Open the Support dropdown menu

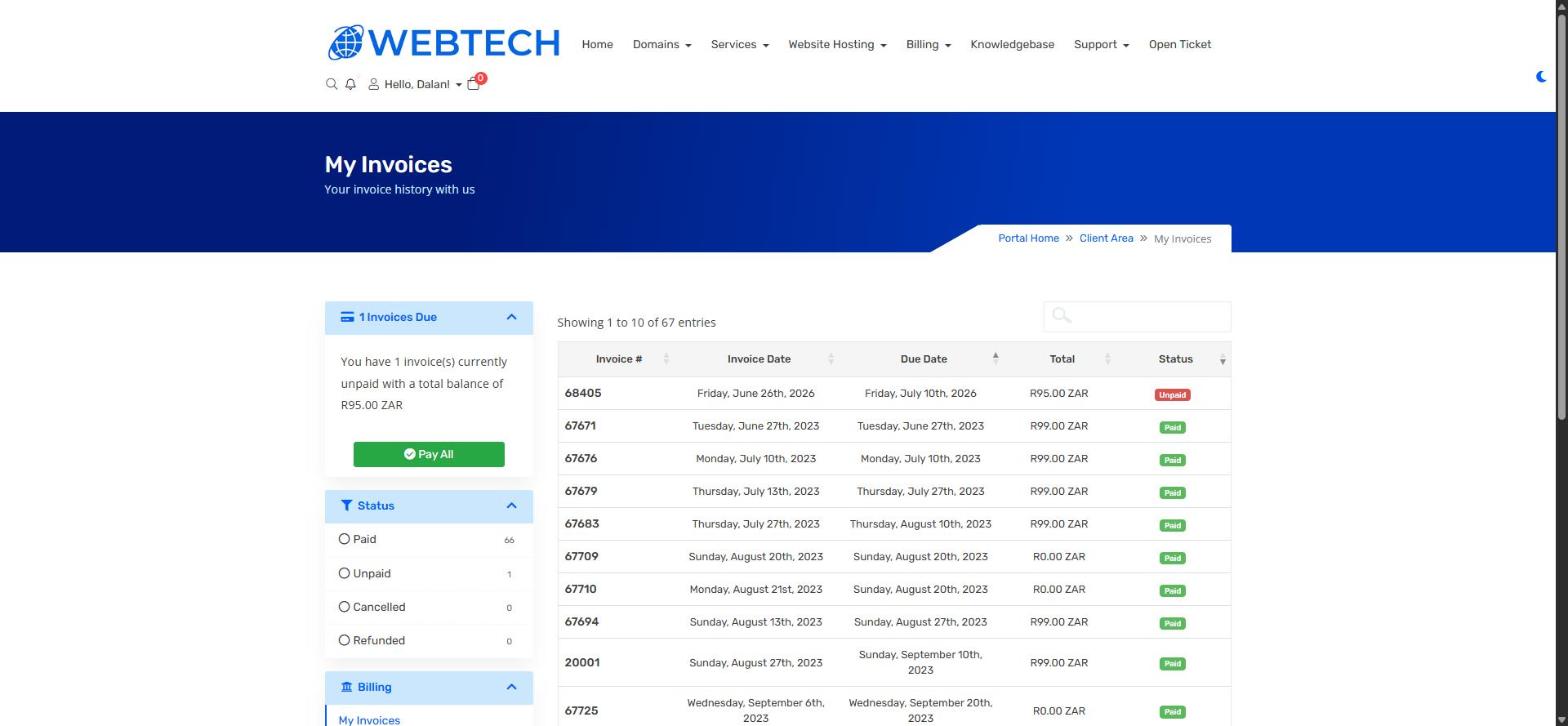tap(1101, 44)
